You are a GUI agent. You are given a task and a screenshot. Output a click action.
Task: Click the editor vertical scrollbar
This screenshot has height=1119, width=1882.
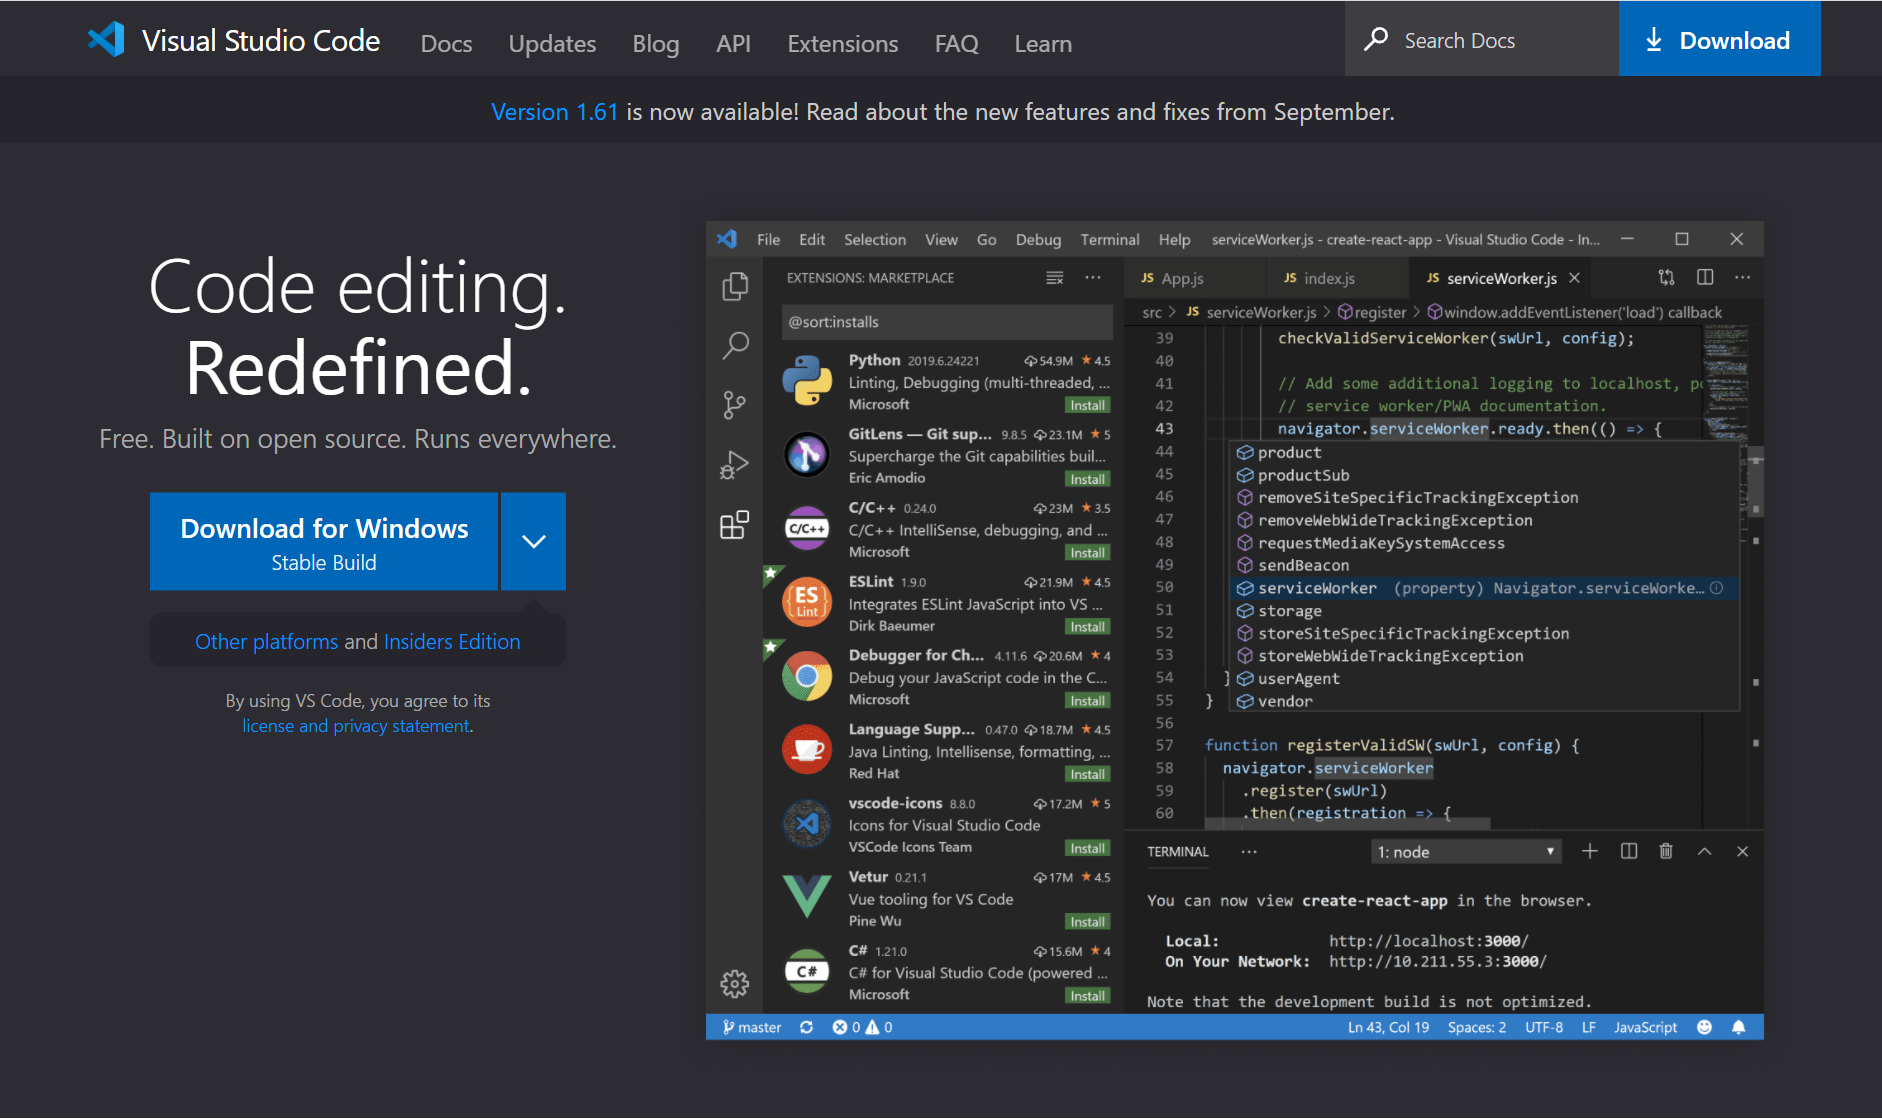click(x=1756, y=480)
